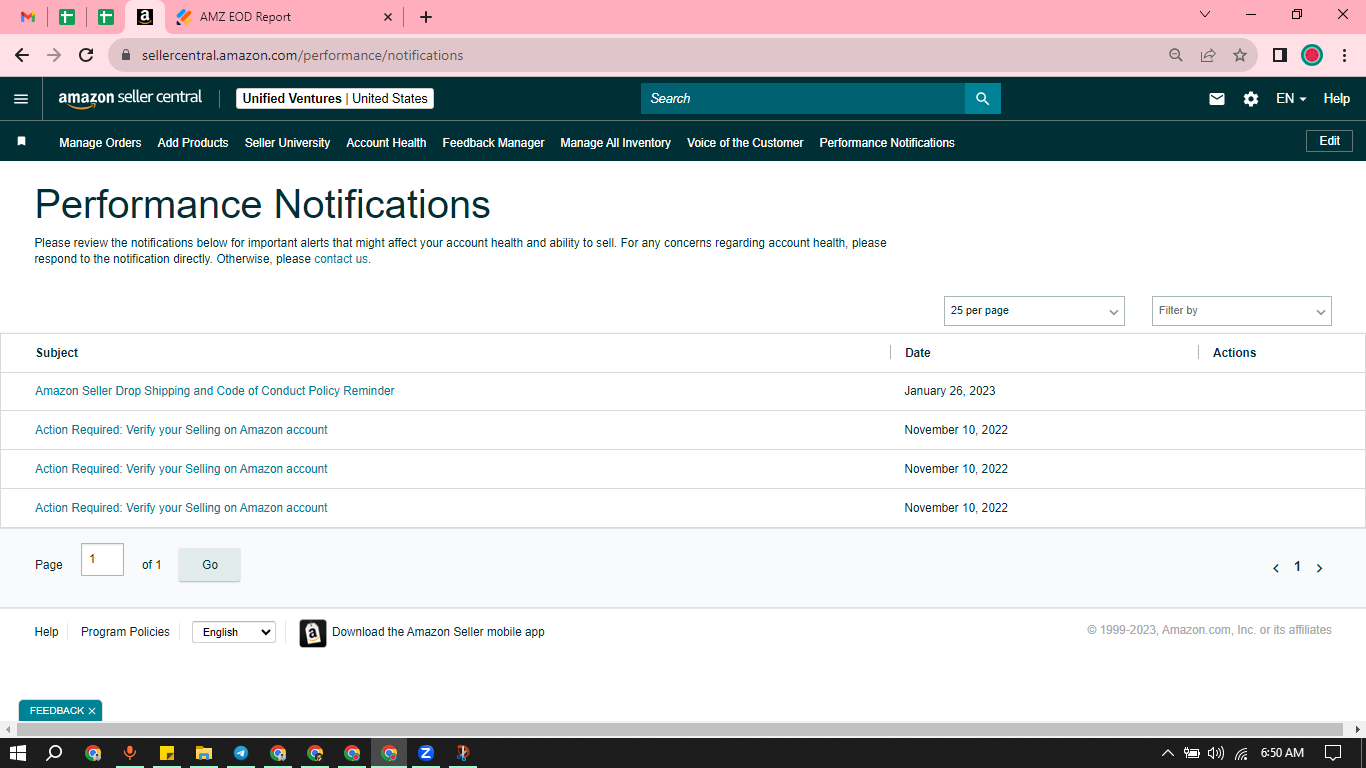Open File Explorer from the taskbar
Image resolution: width=1366 pixels, height=768 pixels.
204,753
